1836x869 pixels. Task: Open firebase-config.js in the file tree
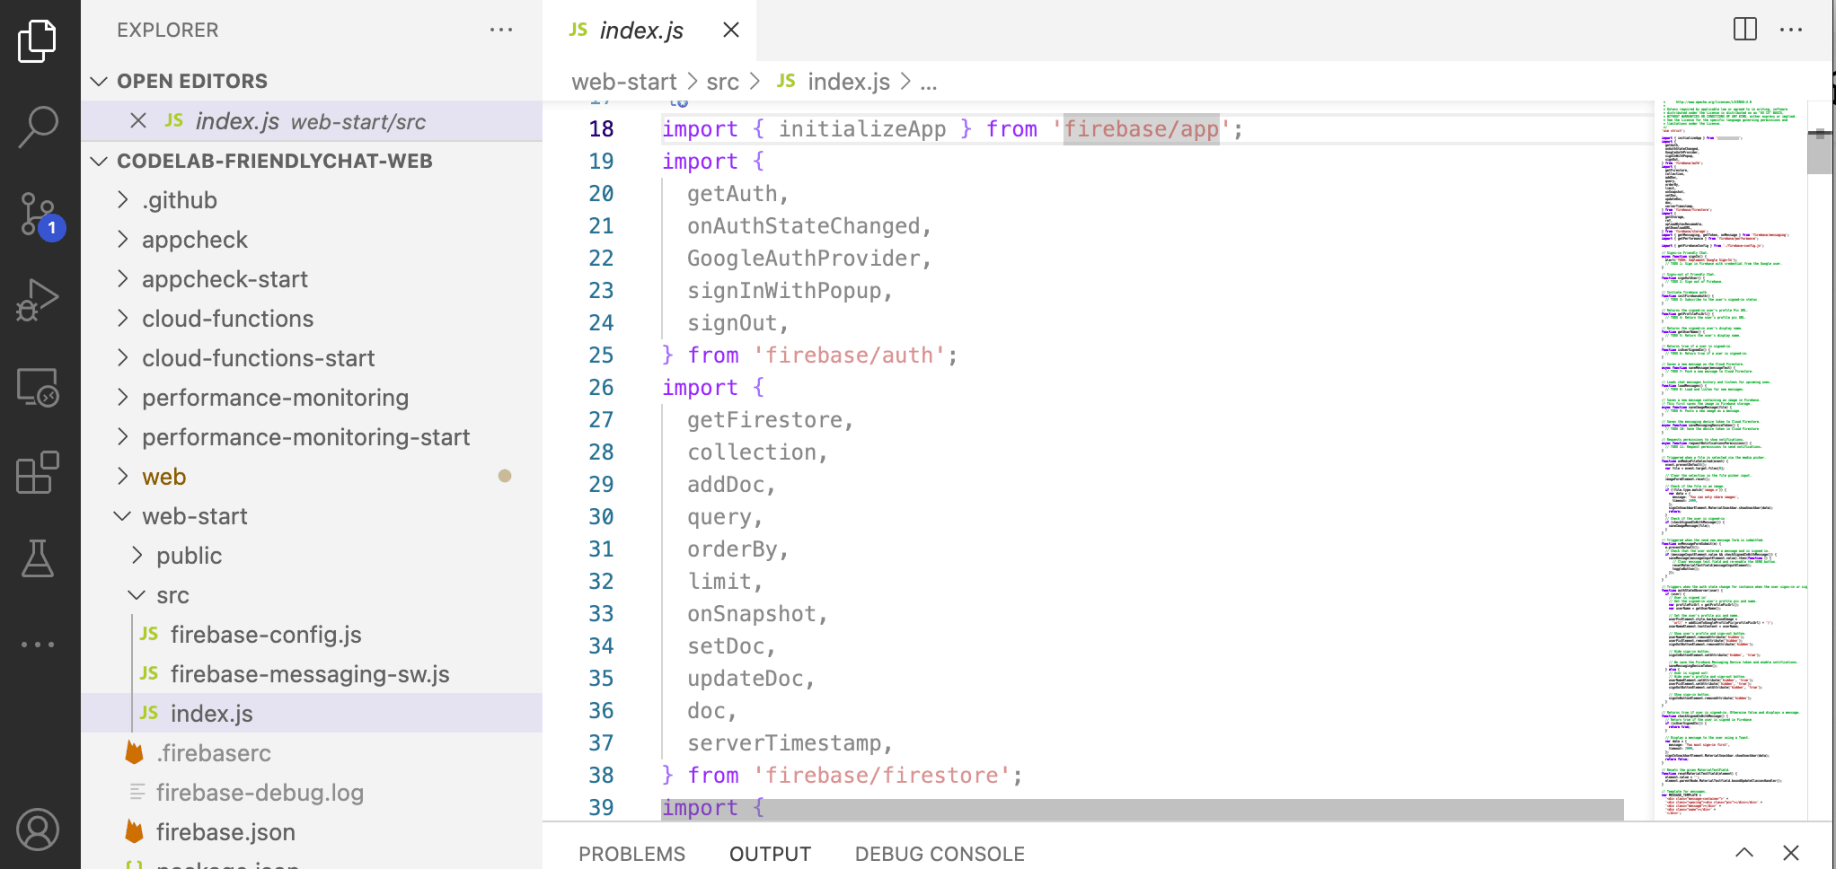click(x=265, y=635)
